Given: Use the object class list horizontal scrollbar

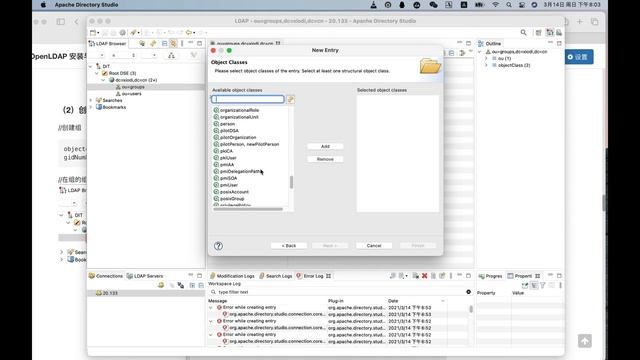Looking at the screenshot, I should (x=248, y=209).
